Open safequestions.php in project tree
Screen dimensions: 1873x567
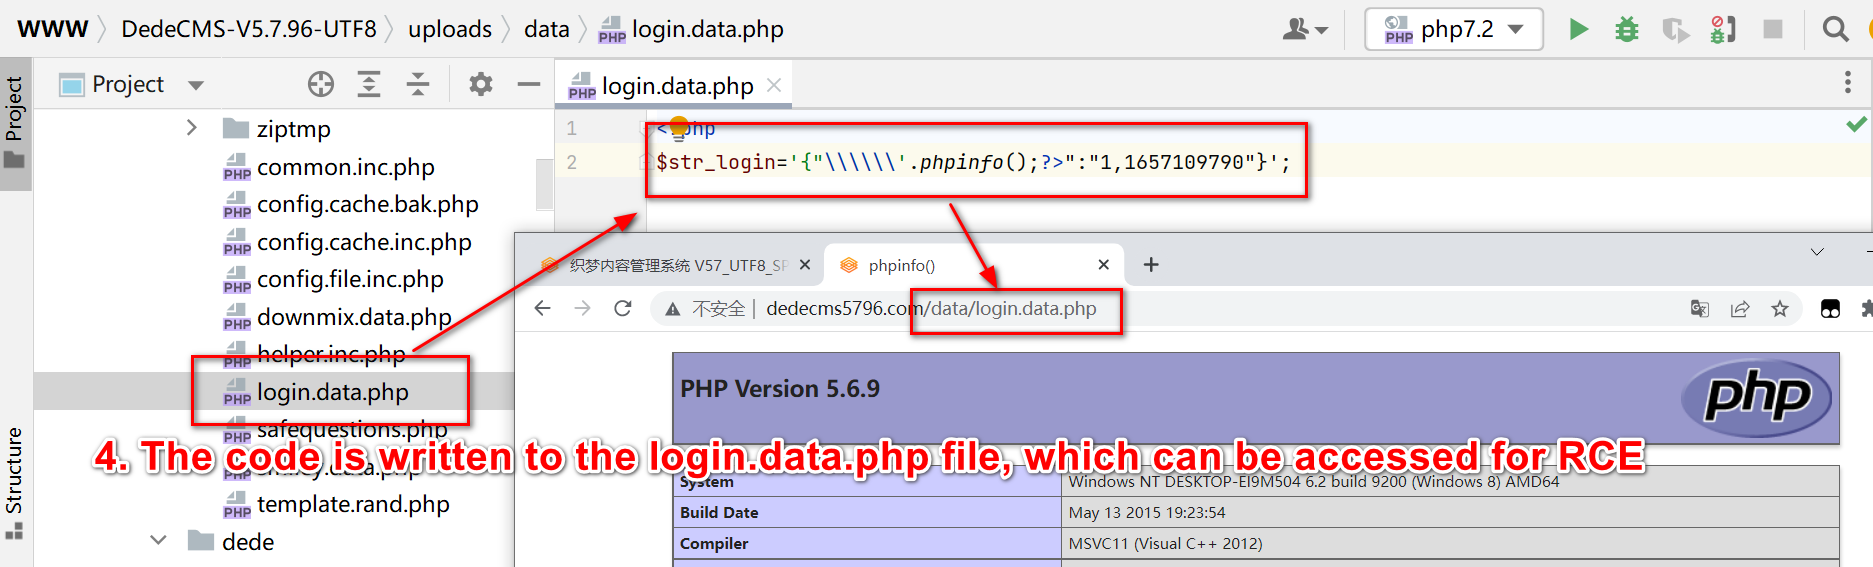tap(351, 429)
